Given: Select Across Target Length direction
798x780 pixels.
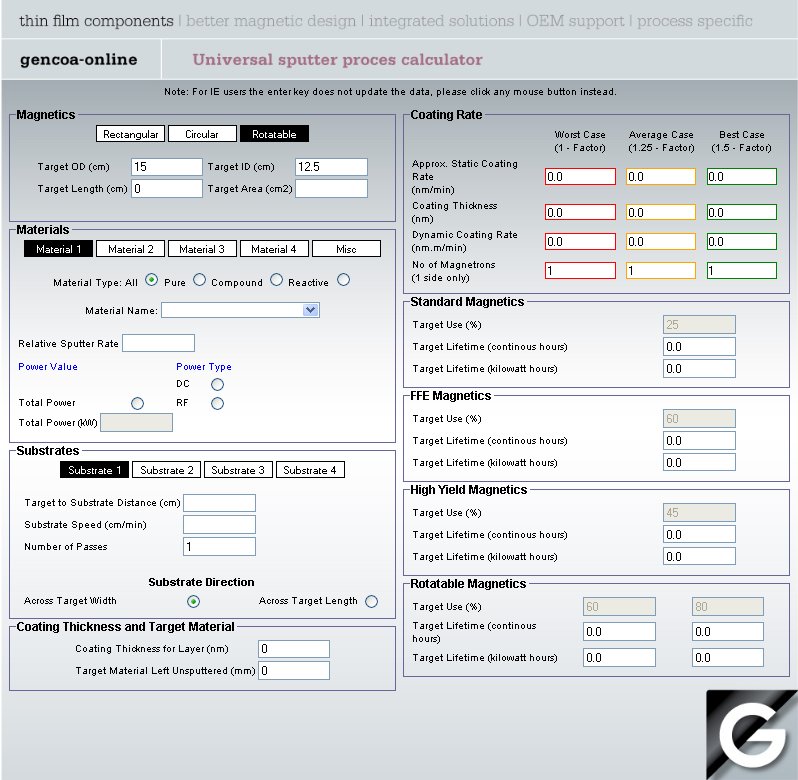Looking at the screenshot, I should point(372,601).
